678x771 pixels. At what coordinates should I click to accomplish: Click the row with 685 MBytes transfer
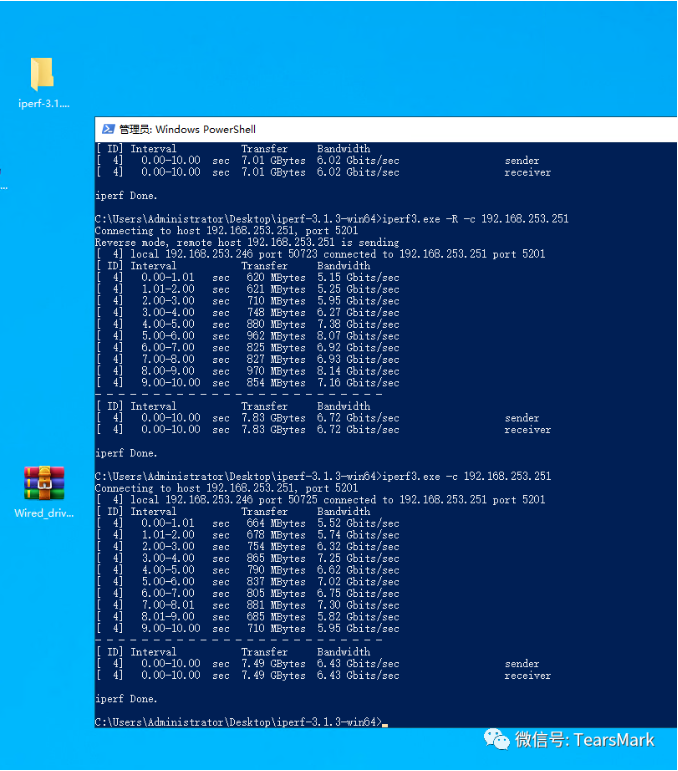248,617
